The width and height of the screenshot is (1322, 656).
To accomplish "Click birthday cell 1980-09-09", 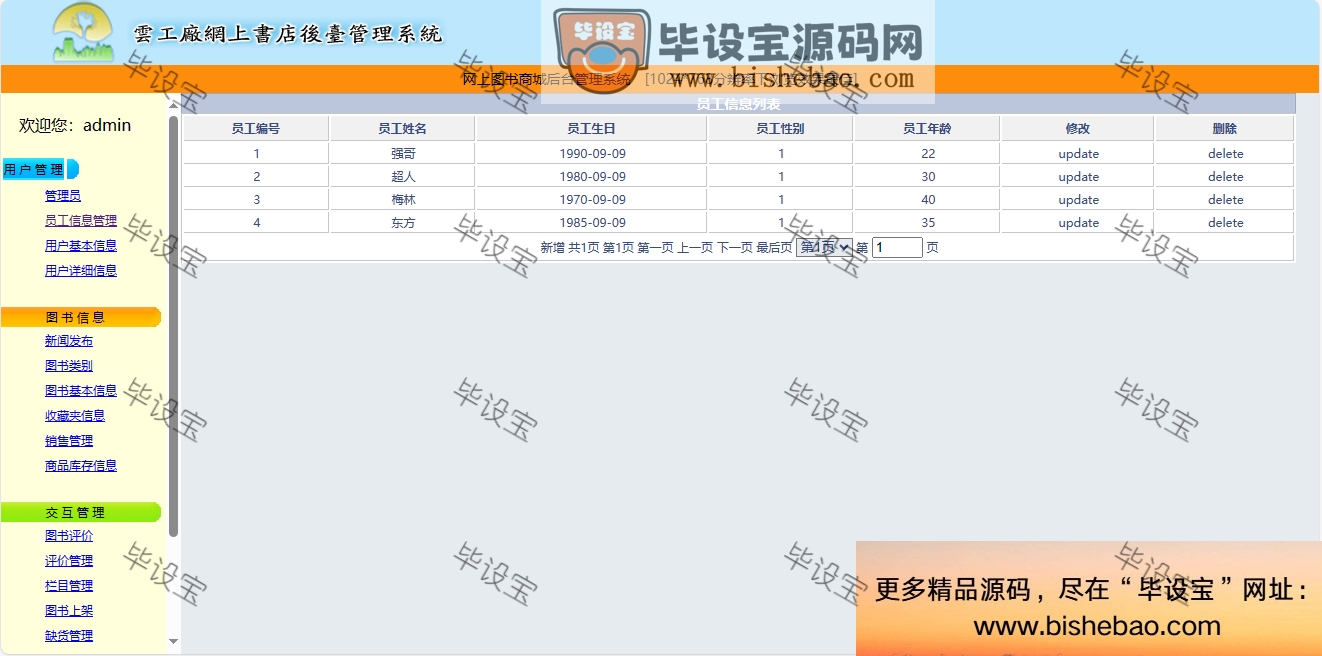I will click(x=592, y=177).
